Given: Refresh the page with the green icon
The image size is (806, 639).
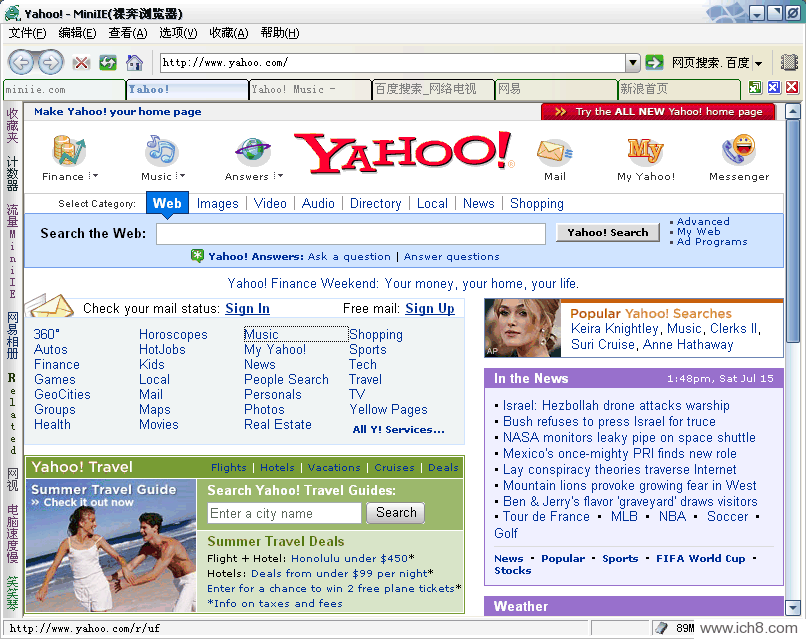Looking at the screenshot, I should 108,63.
